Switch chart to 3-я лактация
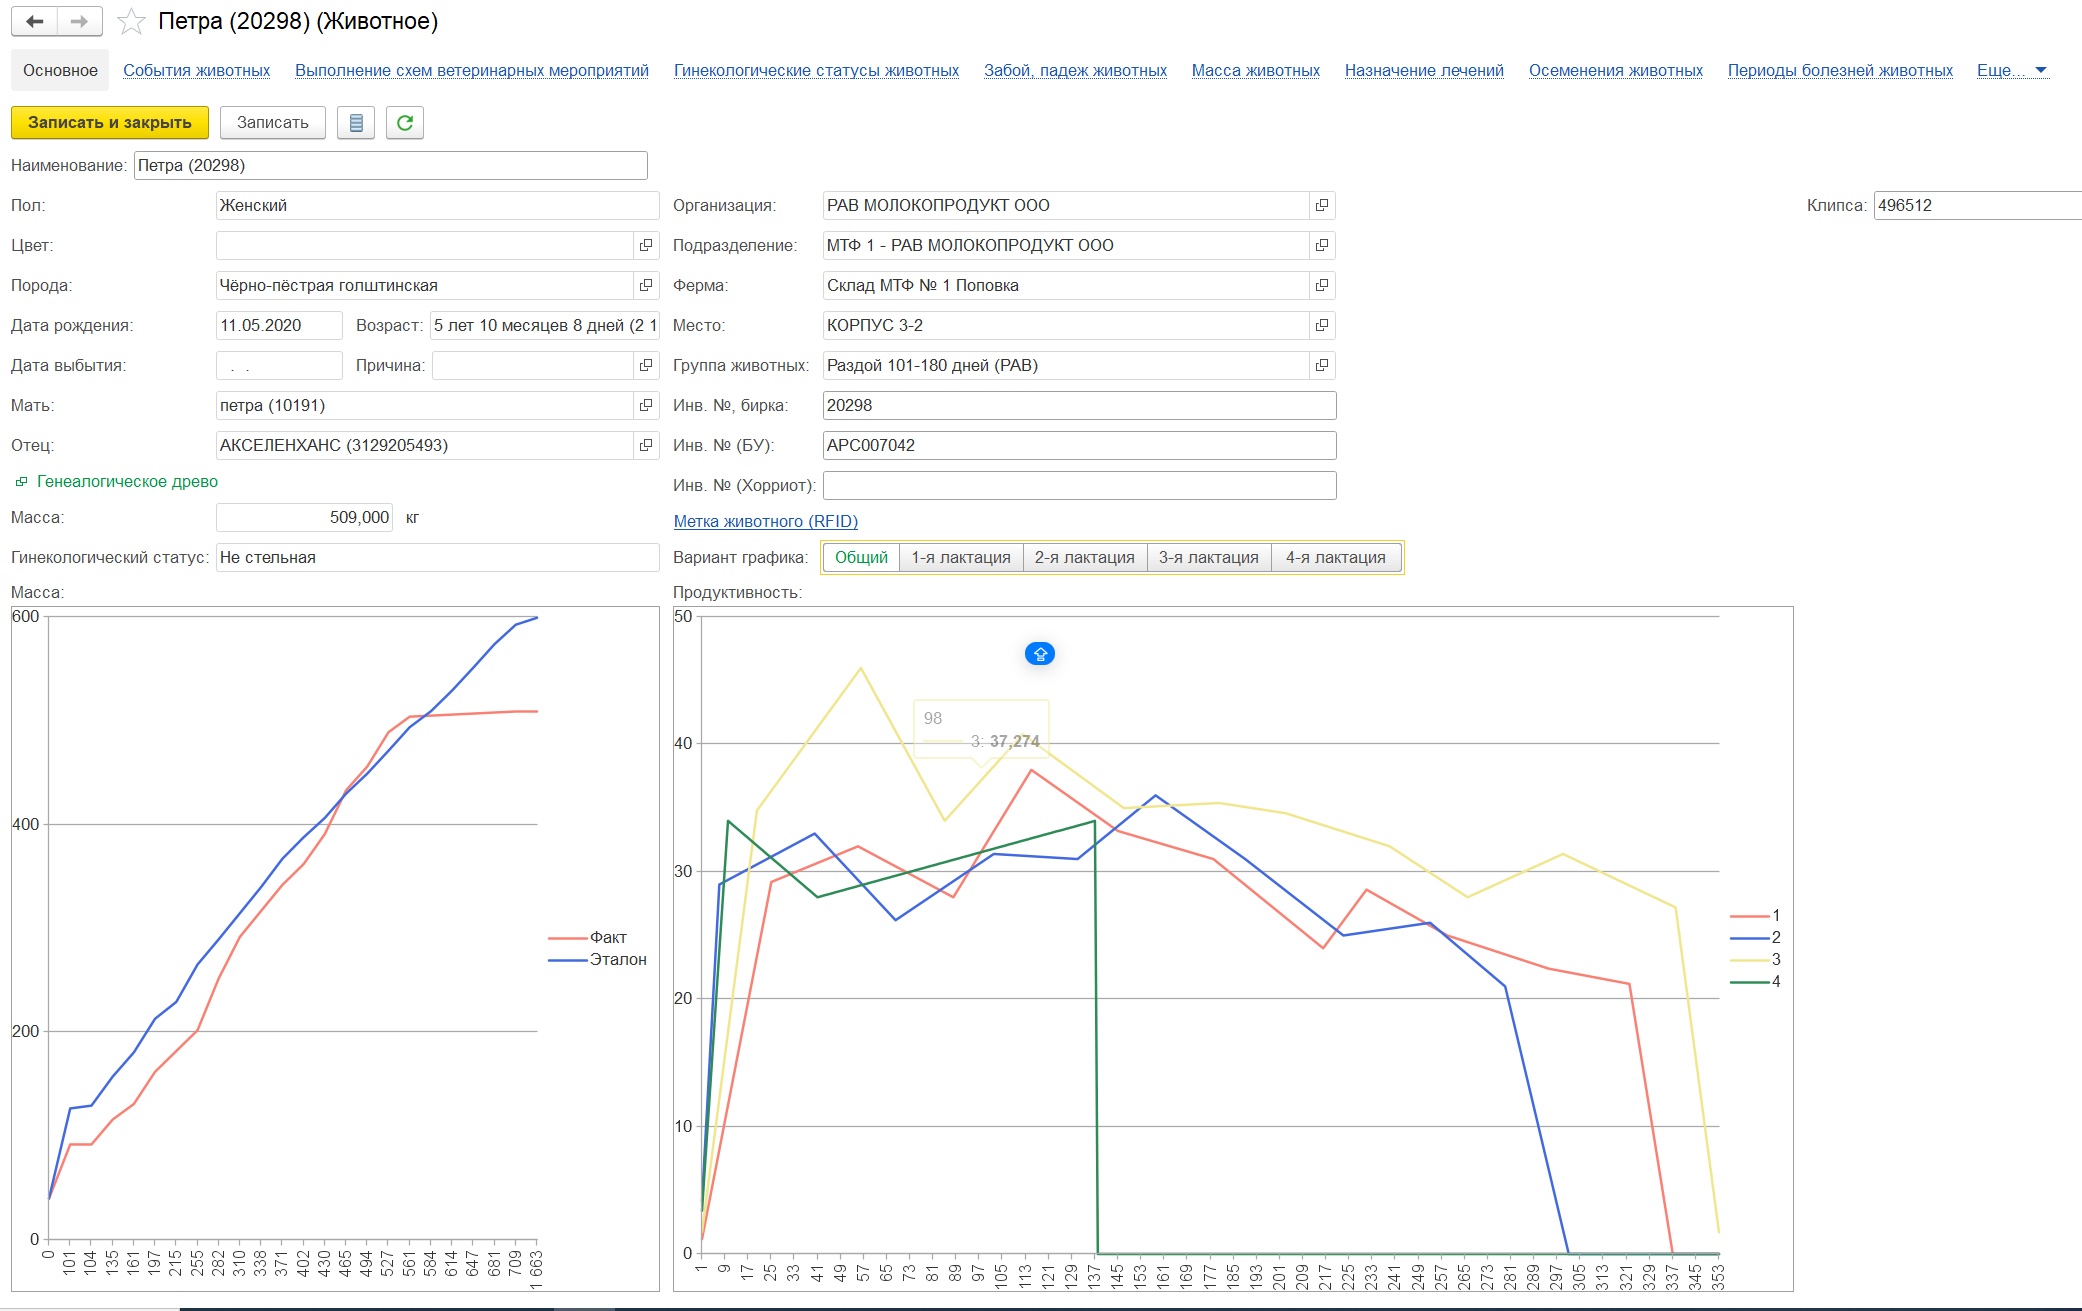Screen dimensions: 2082x1311 tap(1208, 557)
